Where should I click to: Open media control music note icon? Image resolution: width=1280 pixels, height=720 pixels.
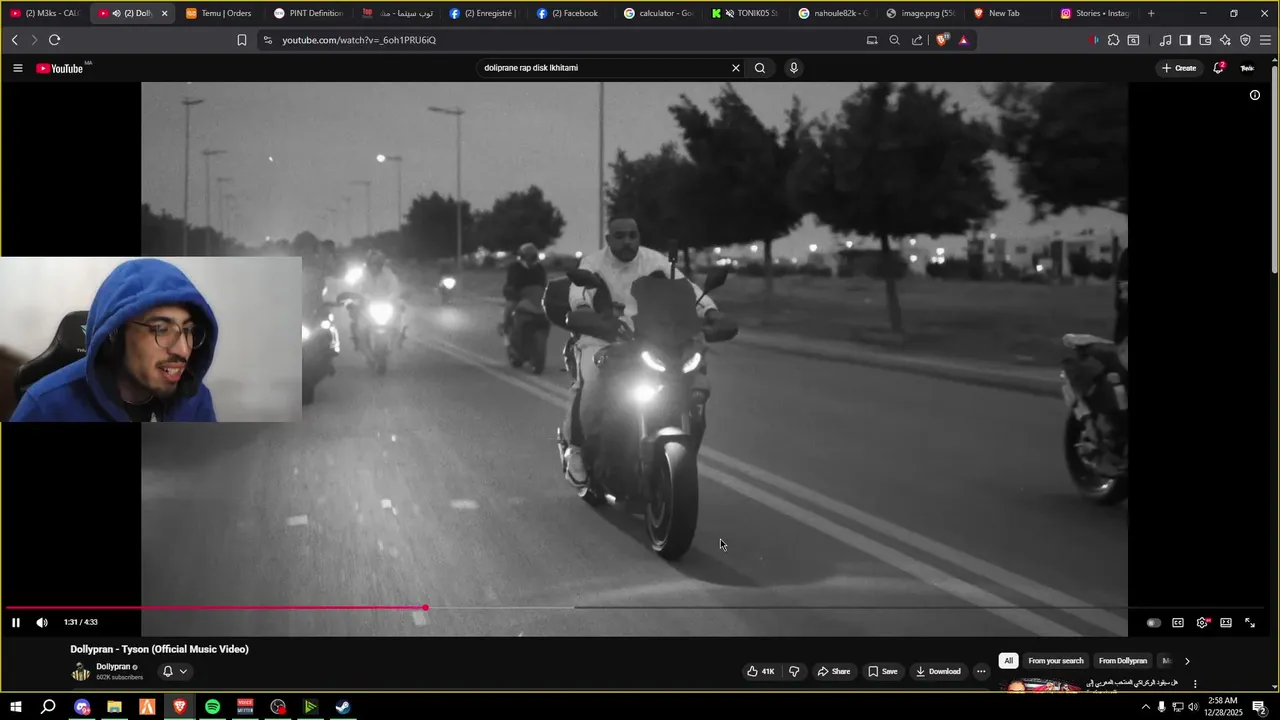pos(1165,40)
